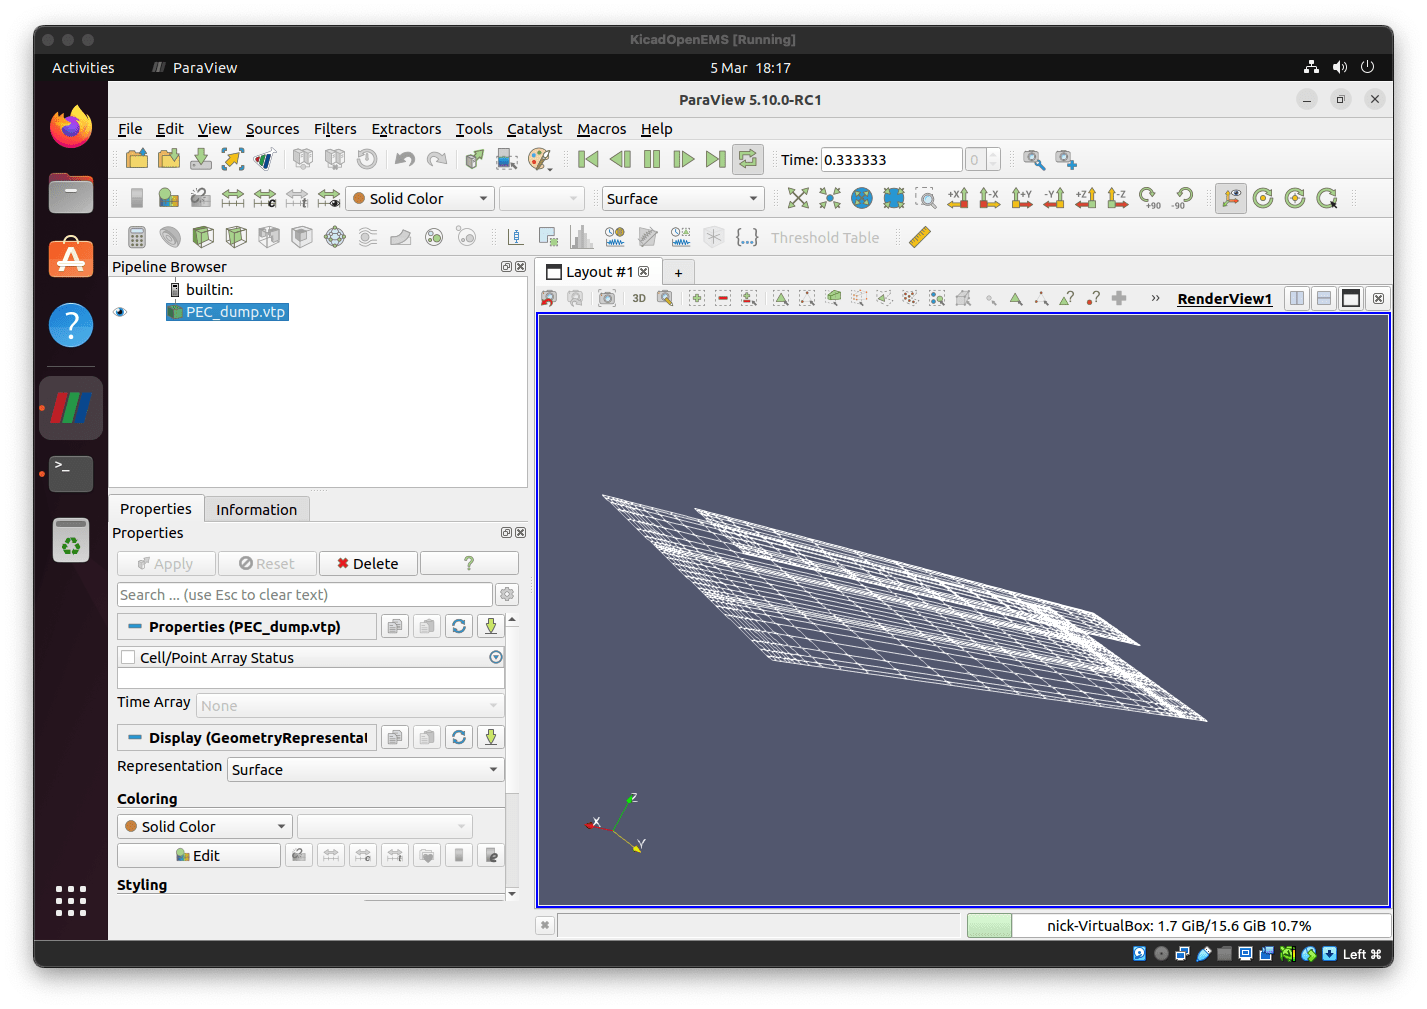Click the properties help question button
This screenshot has height=1009, width=1427.
click(x=469, y=563)
